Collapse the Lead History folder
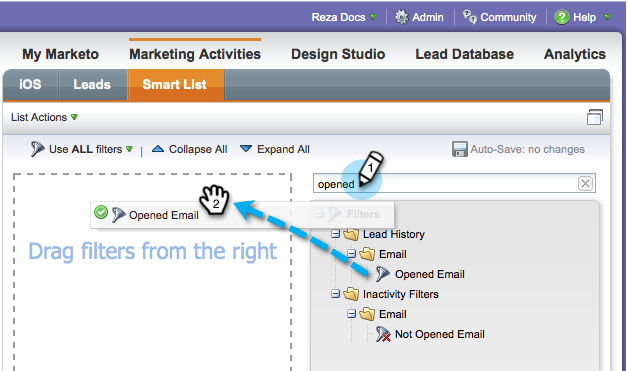The height and width of the screenshot is (371, 627). 335,234
